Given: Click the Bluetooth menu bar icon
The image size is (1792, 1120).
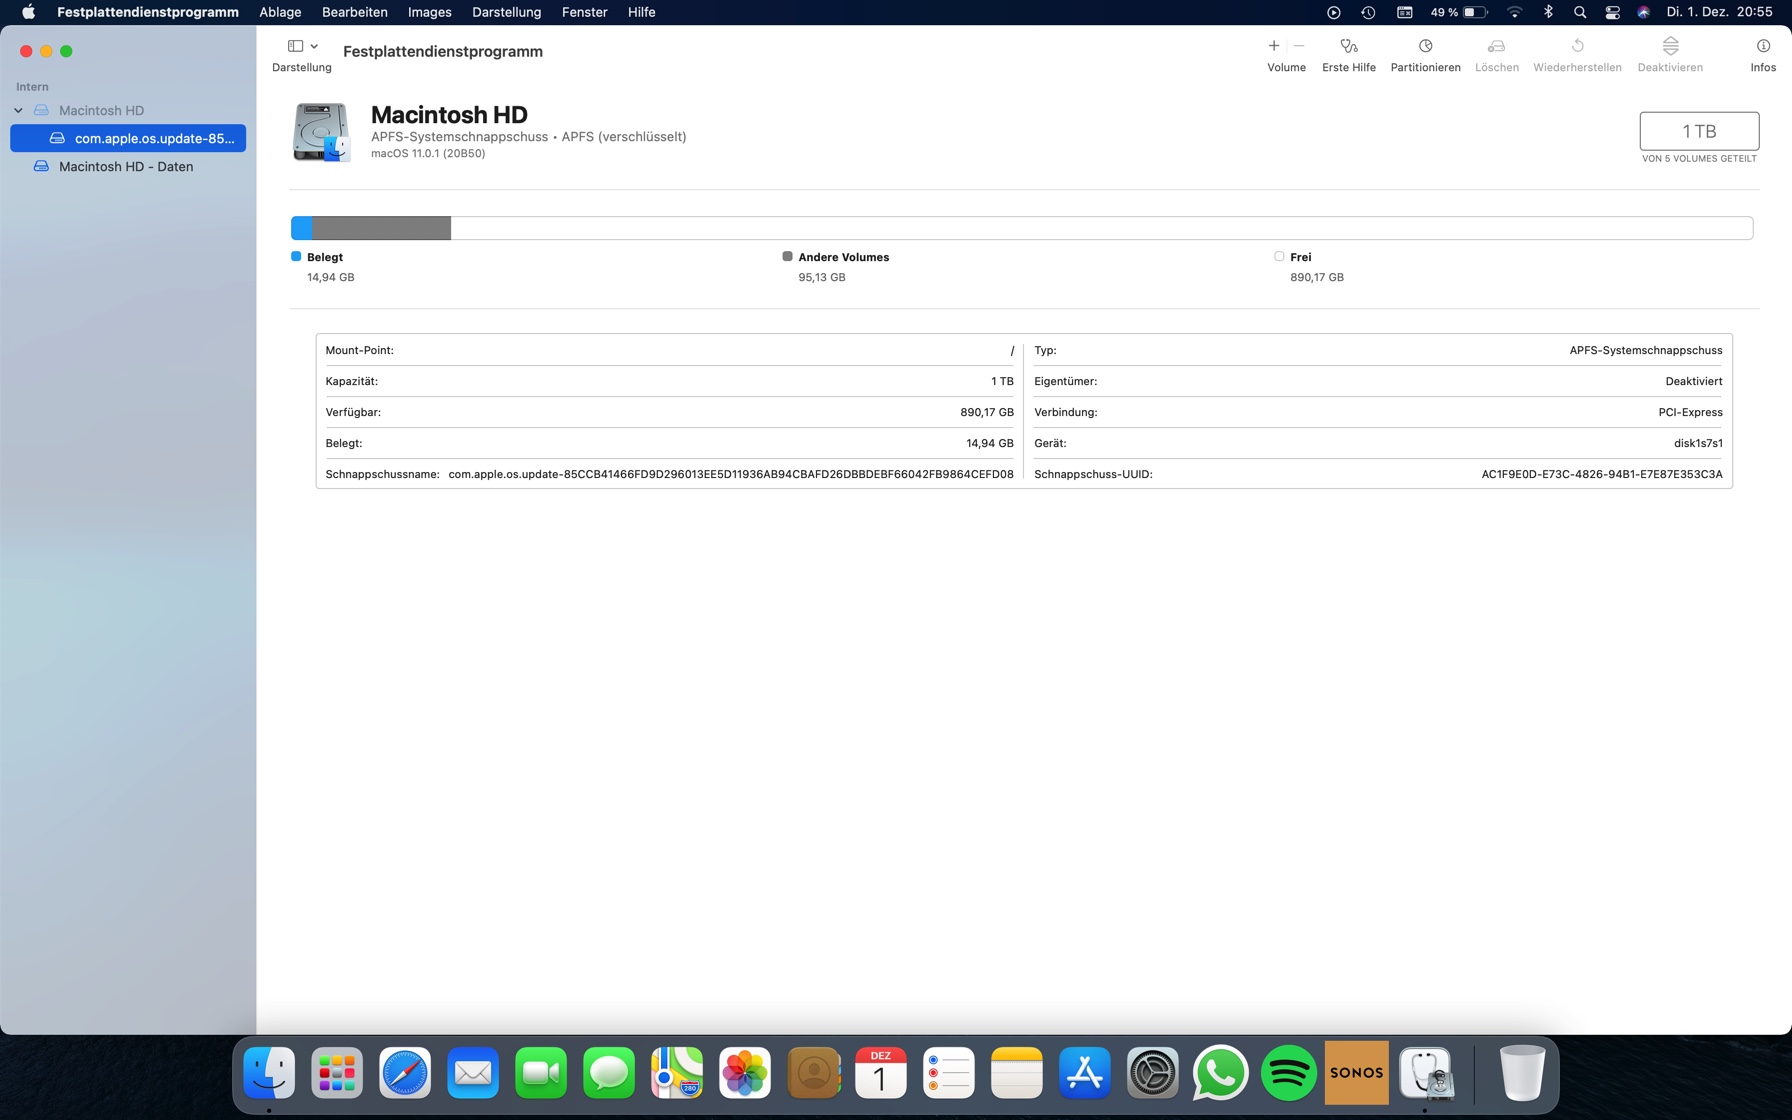Looking at the screenshot, I should click(x=1548, y=12).
